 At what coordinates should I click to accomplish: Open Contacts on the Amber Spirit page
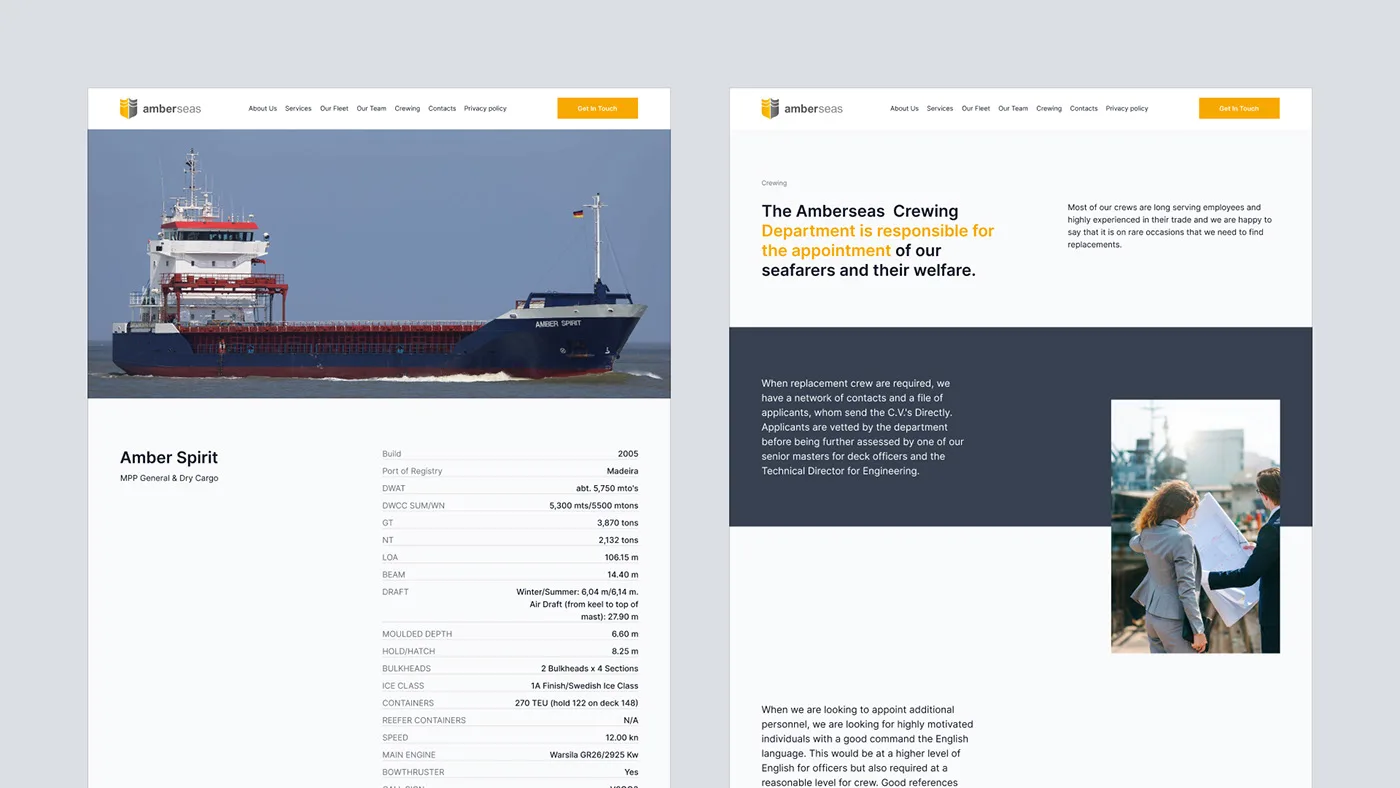pyautogui.click(x=442, y=108)
